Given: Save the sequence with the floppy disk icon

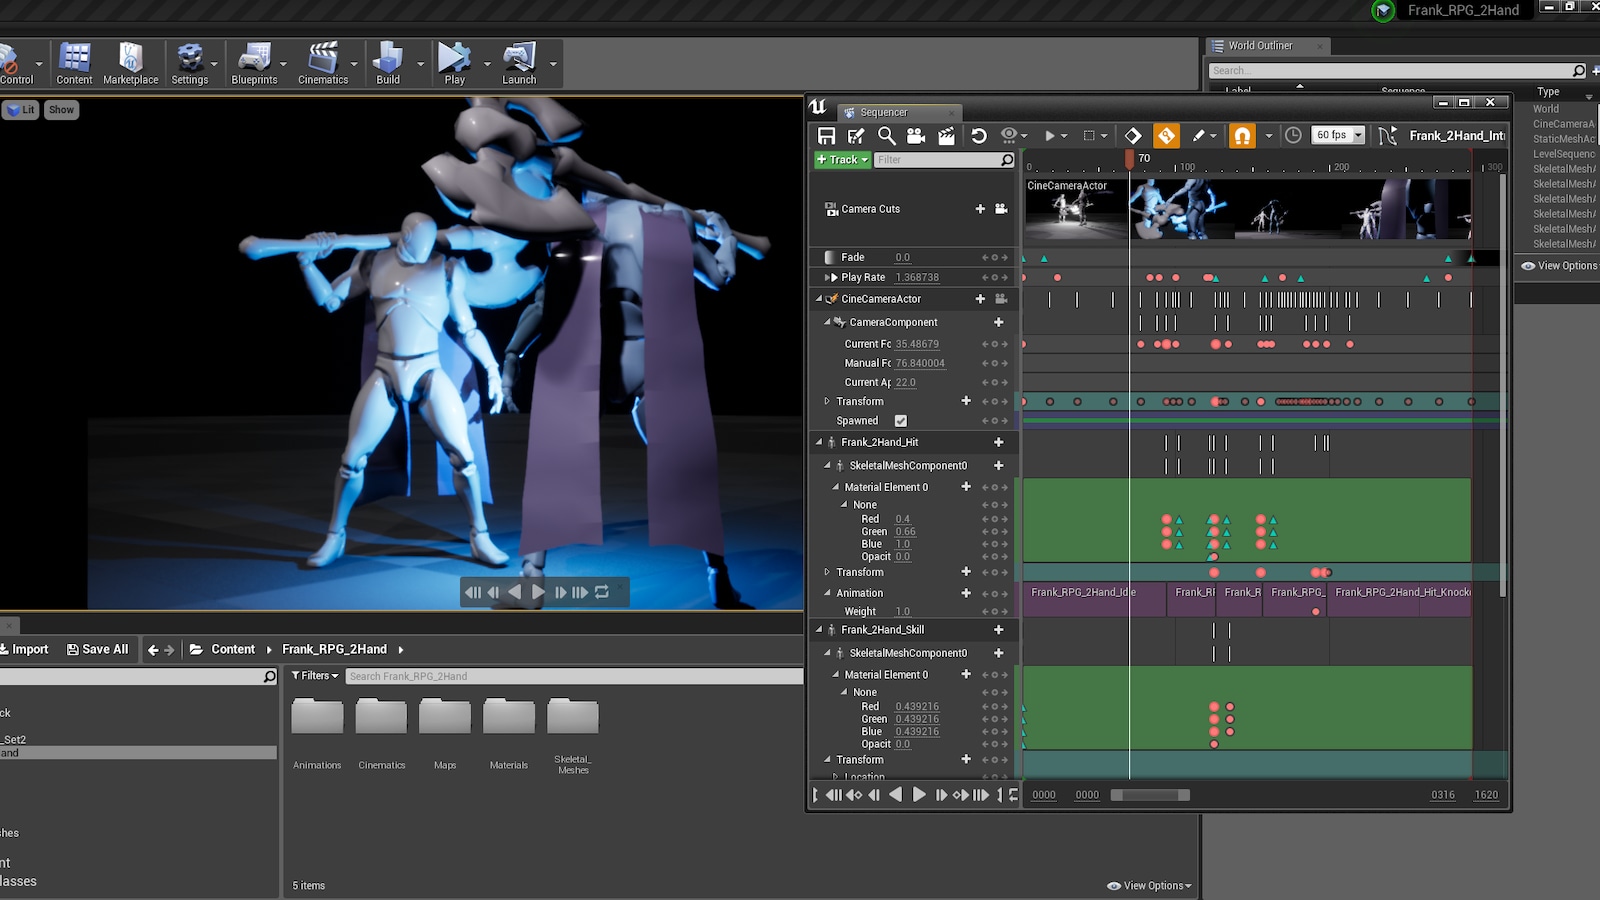Looking at the screenshot, I should pos(826,136).
